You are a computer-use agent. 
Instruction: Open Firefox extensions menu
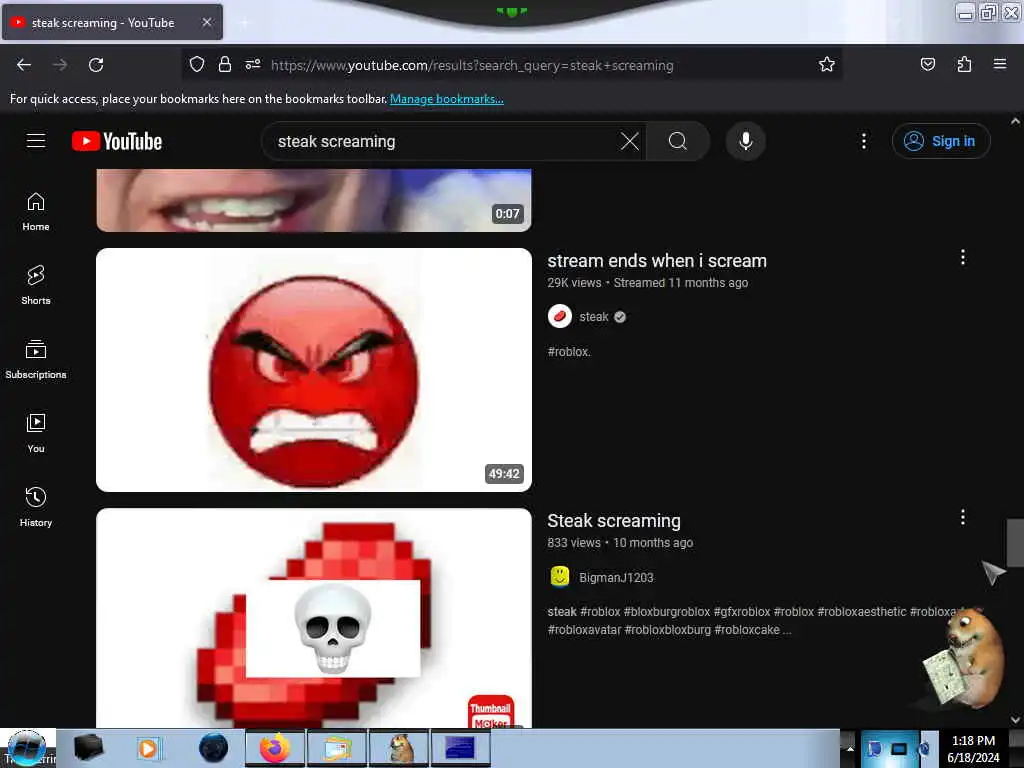click(964, 64)
